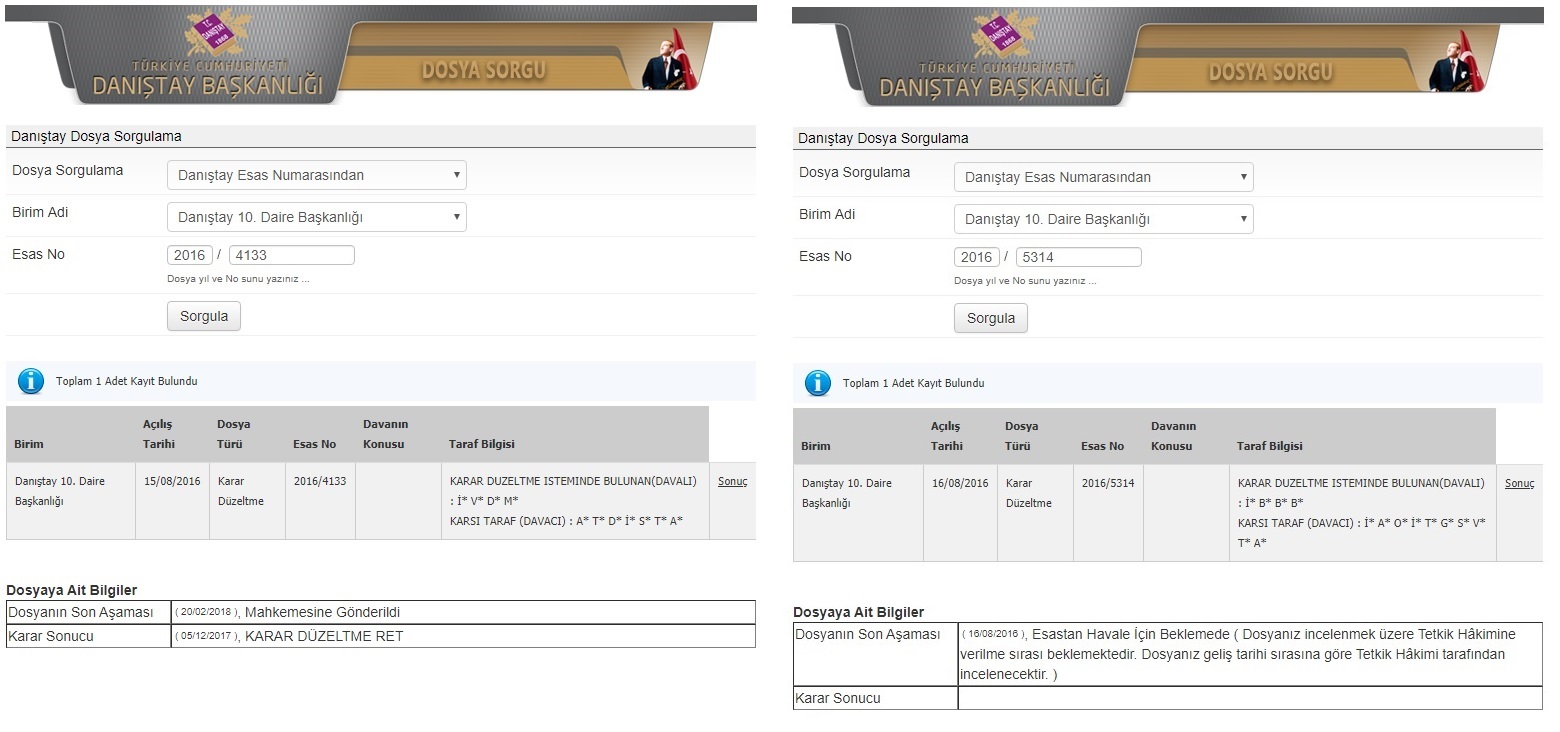Expand left Birim Adı dropdown
The width and height of the screenshot is (1560, 732).
[316, 217]
